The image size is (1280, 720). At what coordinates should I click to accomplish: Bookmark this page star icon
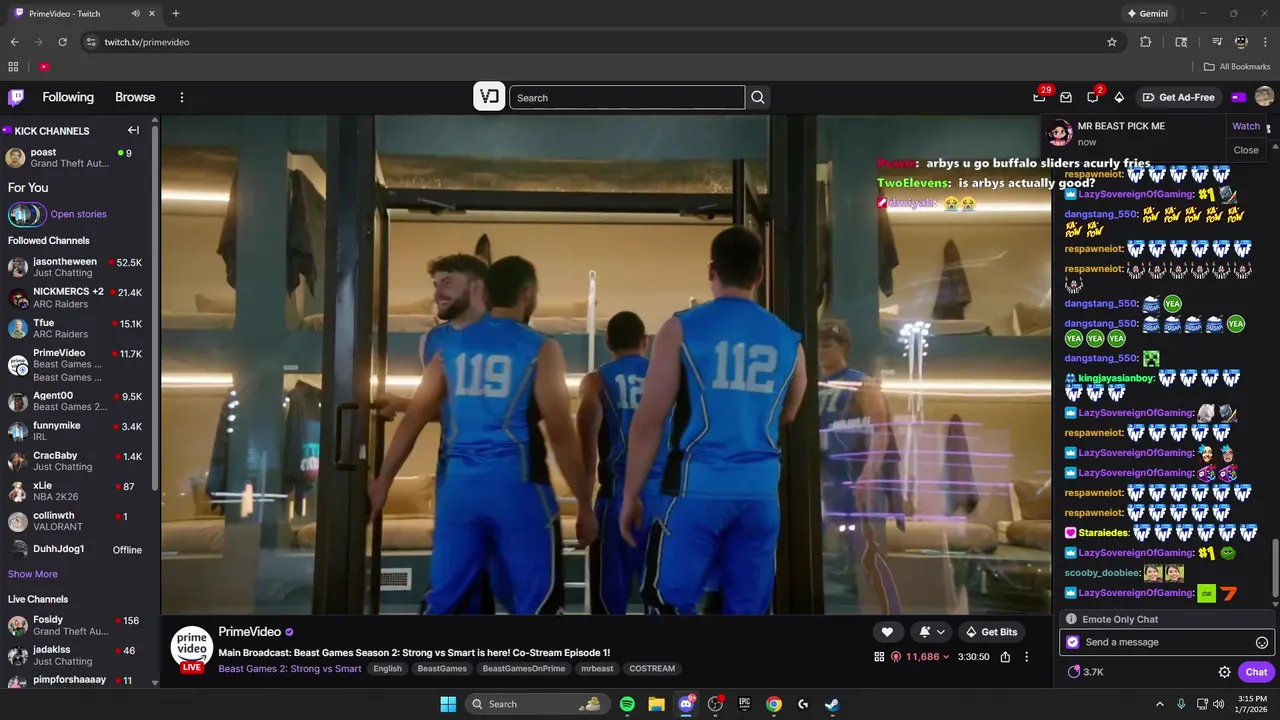(1111, 42)
